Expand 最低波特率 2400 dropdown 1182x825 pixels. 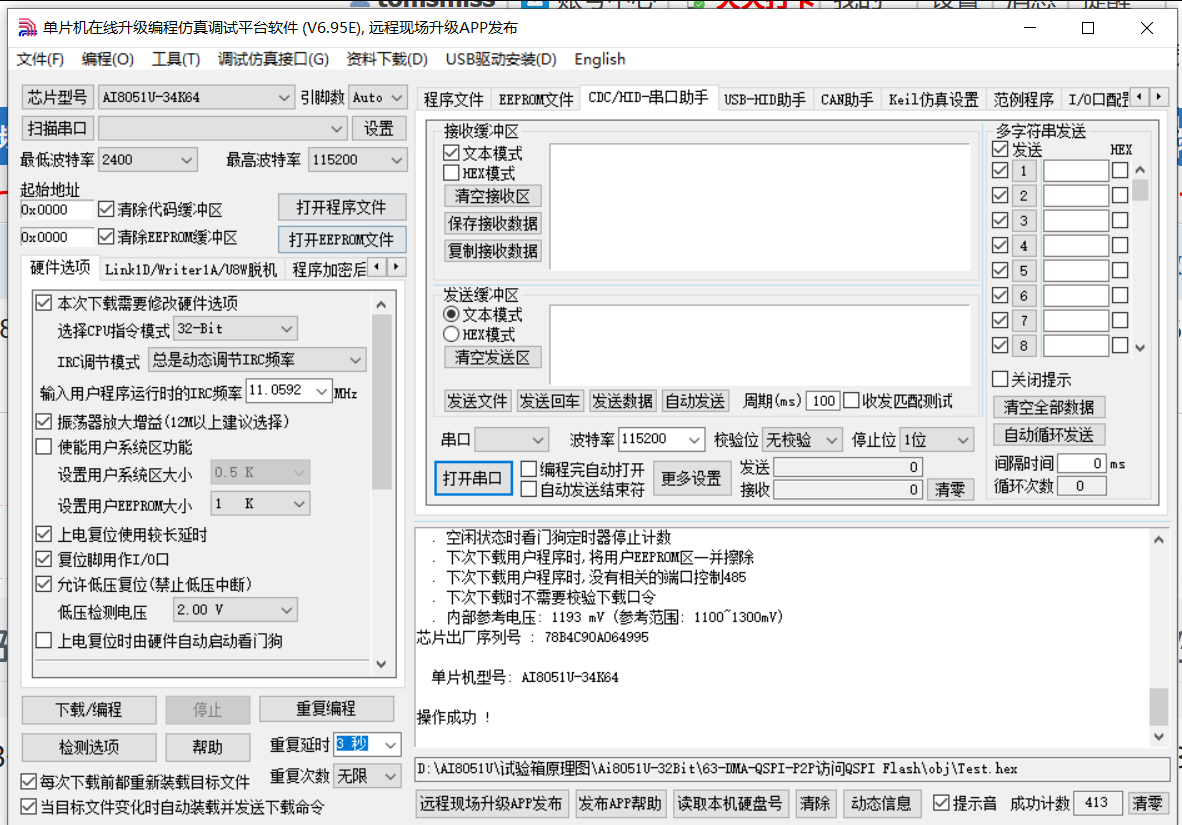pos(186,160)
